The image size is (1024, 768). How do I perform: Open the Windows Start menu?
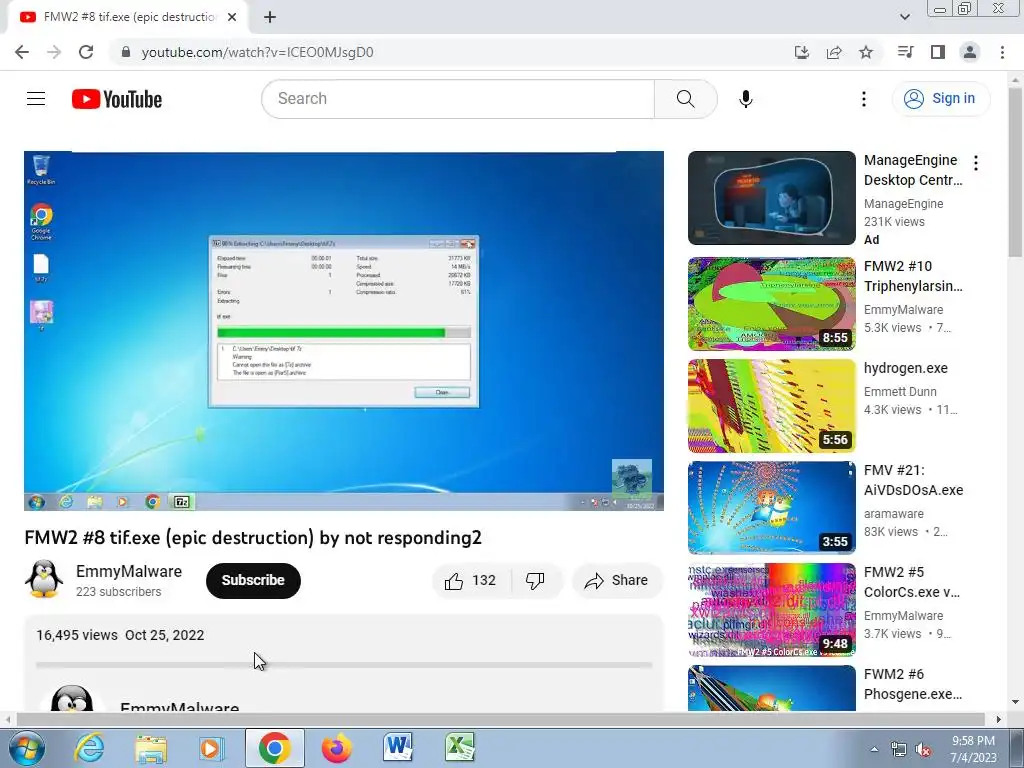26,748
